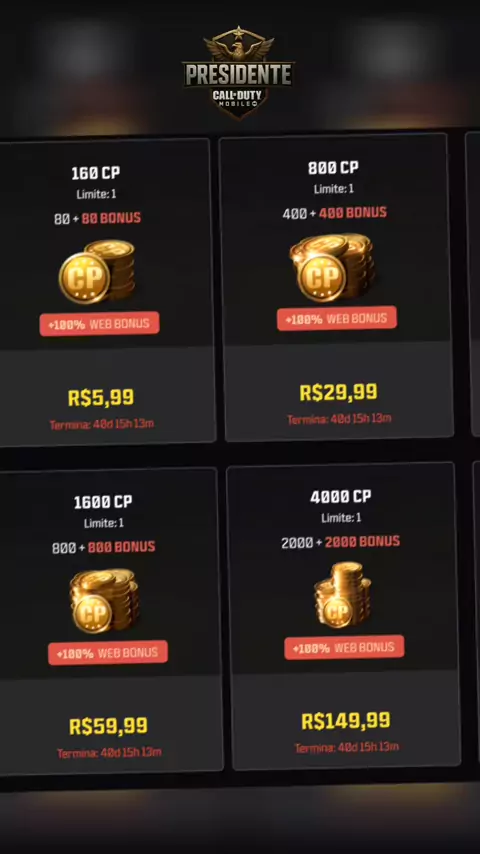Buy the 4000 CP pack for R$149,99
The image size is (480, 854).
tap(346, 721)
